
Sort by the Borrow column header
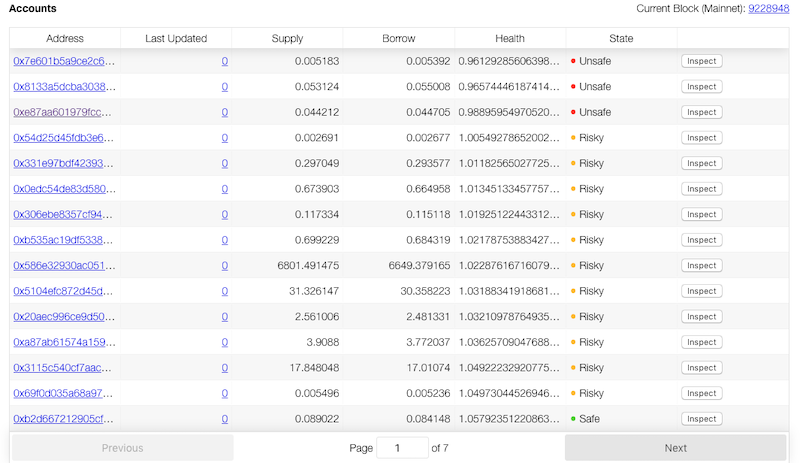pos(398,38)
